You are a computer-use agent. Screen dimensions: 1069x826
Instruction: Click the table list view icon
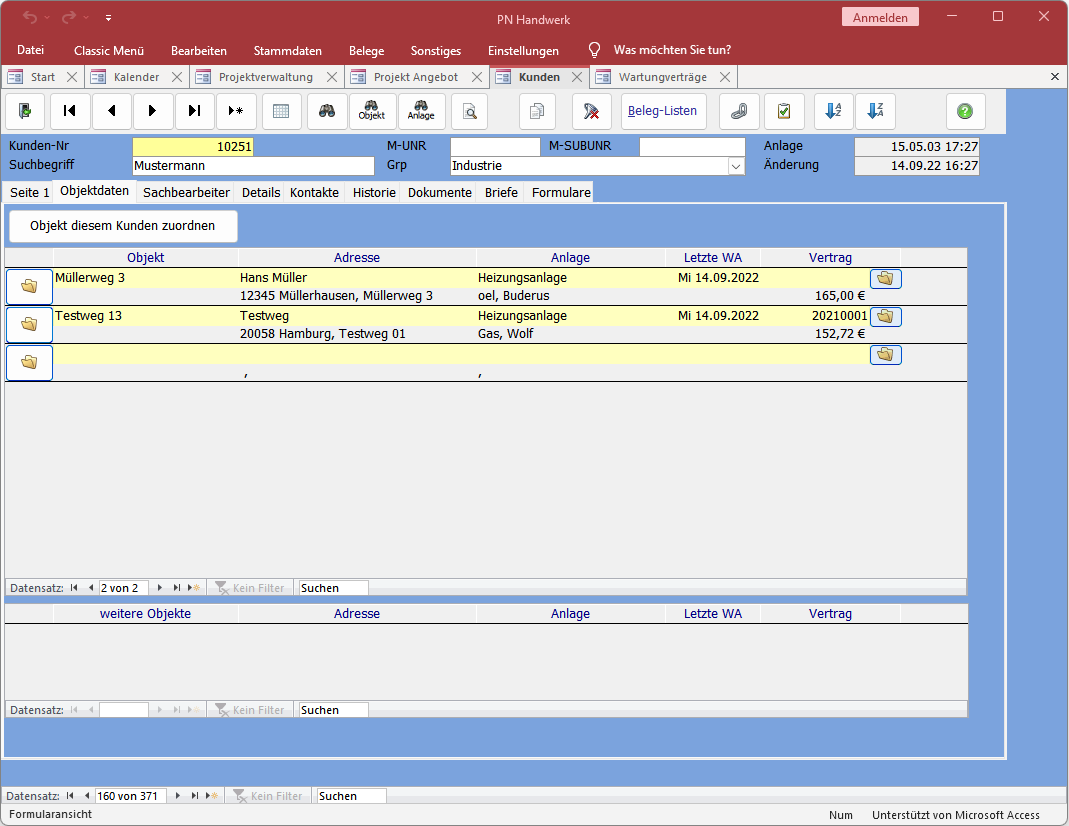[281, 111]
